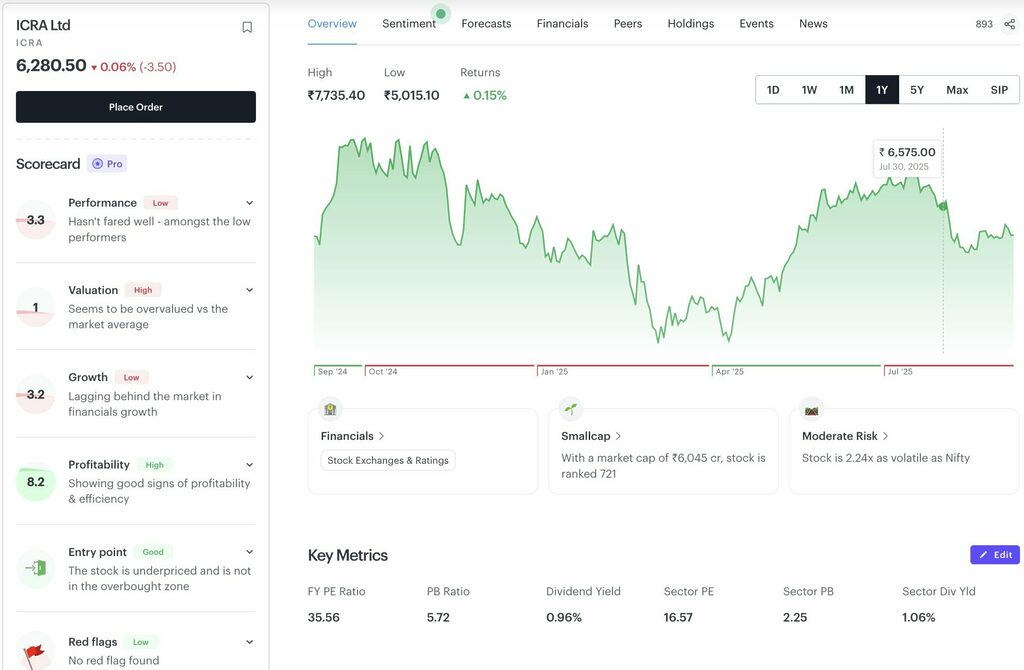The image size is (1024, 670).
Task: Click the Scorecard heading
Action: [x=48, y=164]
